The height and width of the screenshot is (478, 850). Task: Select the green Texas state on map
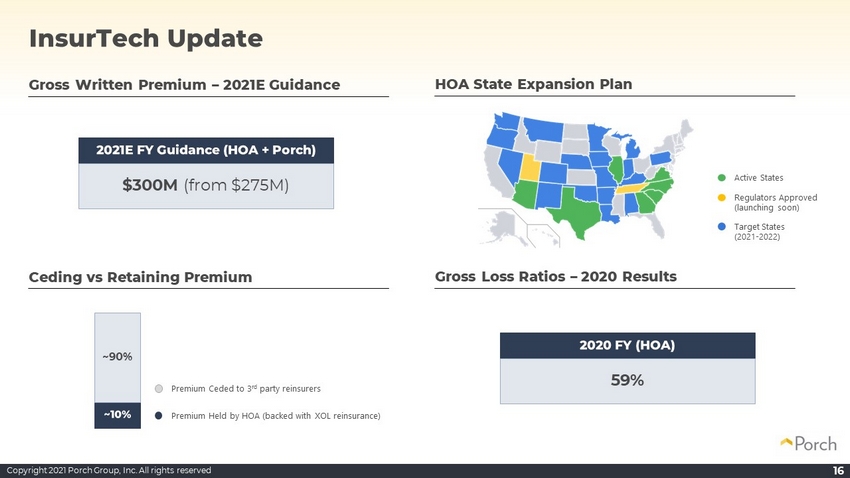[577, 213]
